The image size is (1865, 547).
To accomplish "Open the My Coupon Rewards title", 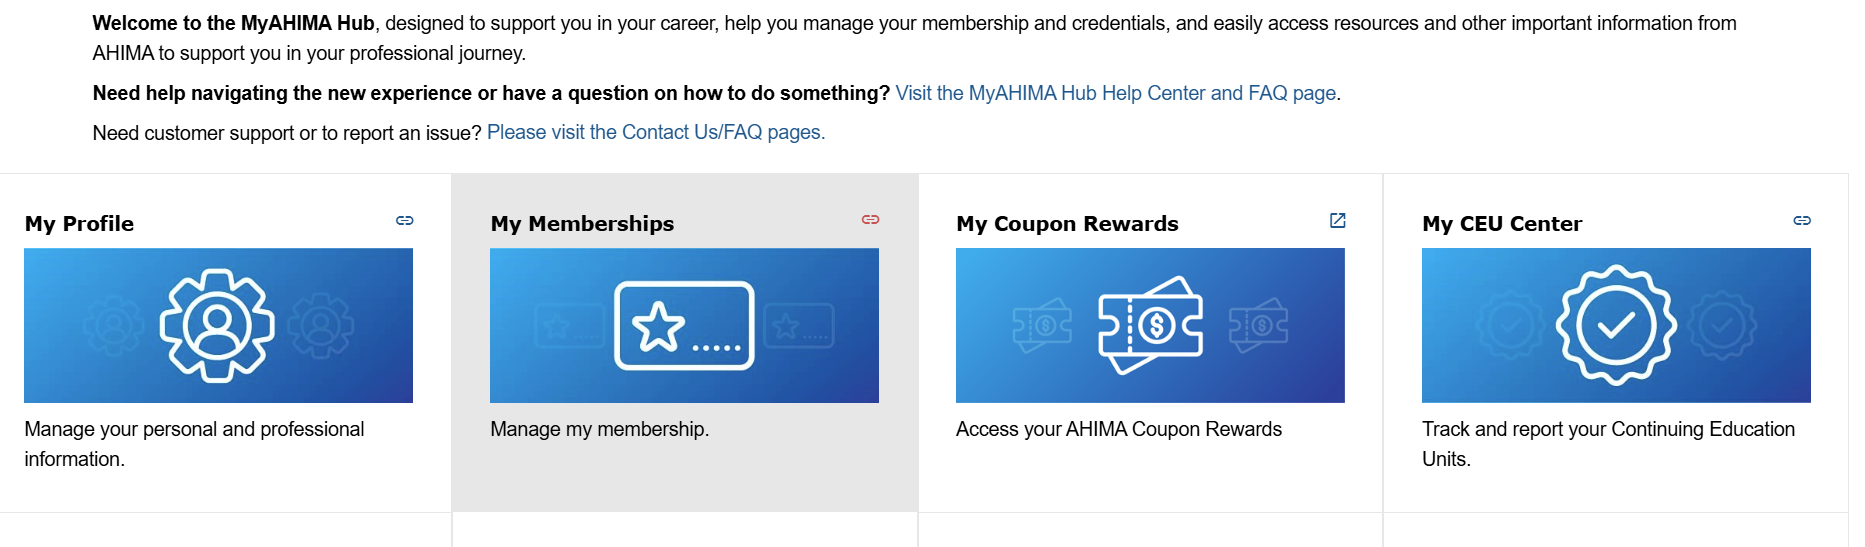I will [1067, 224].
